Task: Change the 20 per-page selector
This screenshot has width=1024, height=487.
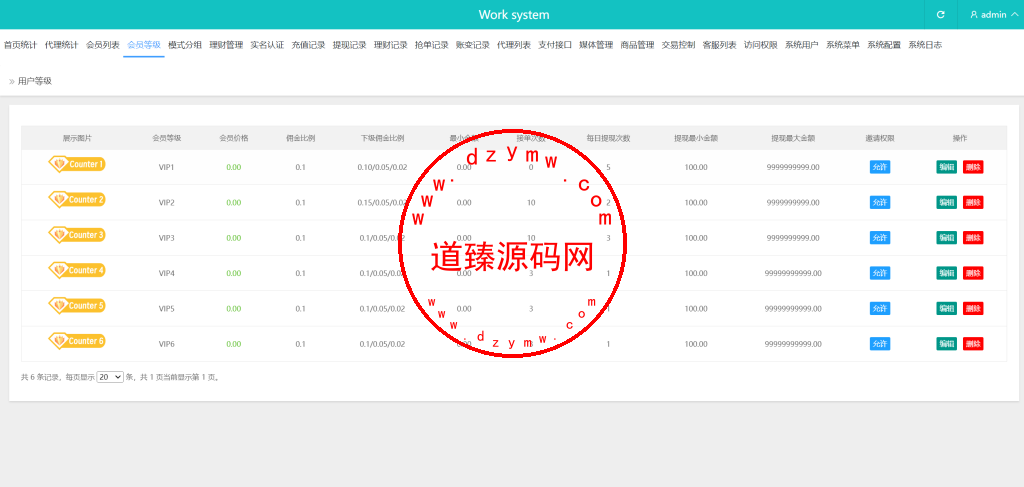Action: click(x=110, y=377)
